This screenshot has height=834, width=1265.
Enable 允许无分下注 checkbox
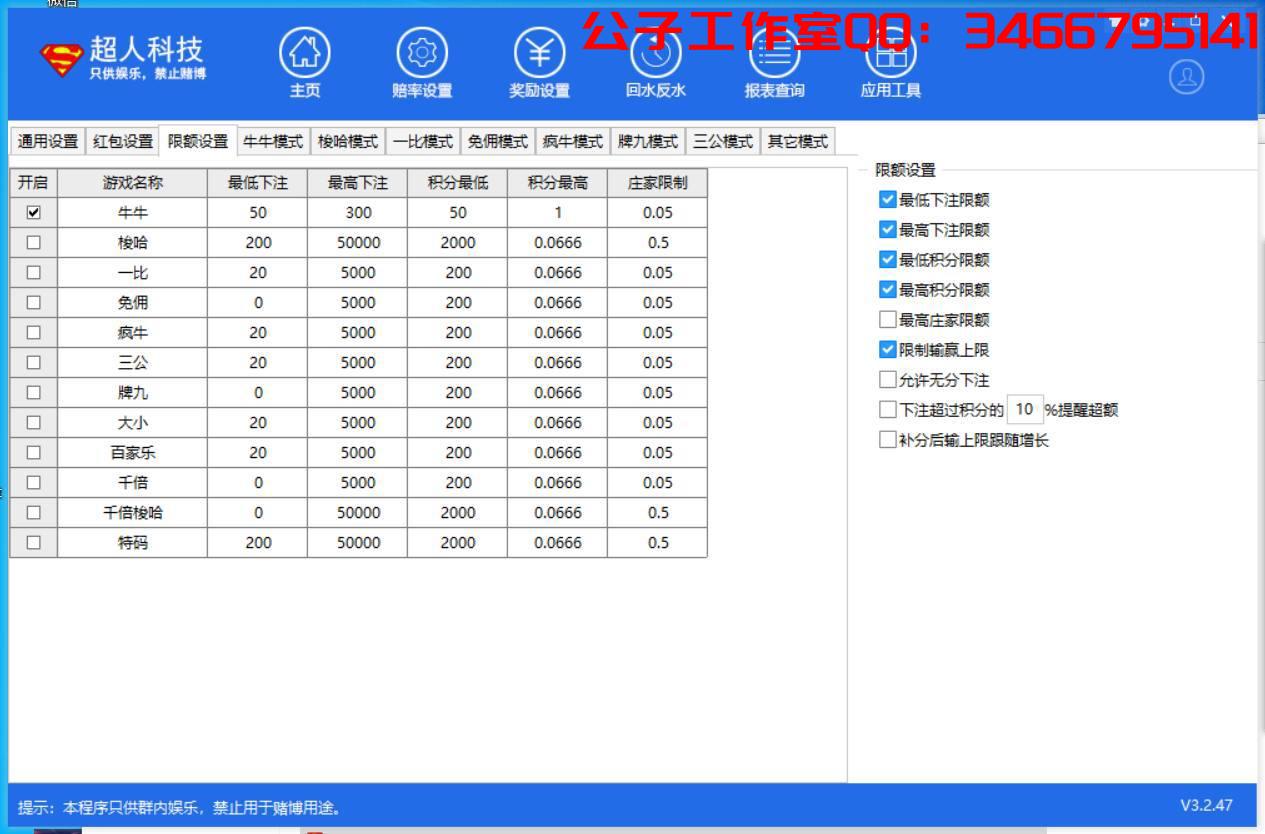pos(888,380)
